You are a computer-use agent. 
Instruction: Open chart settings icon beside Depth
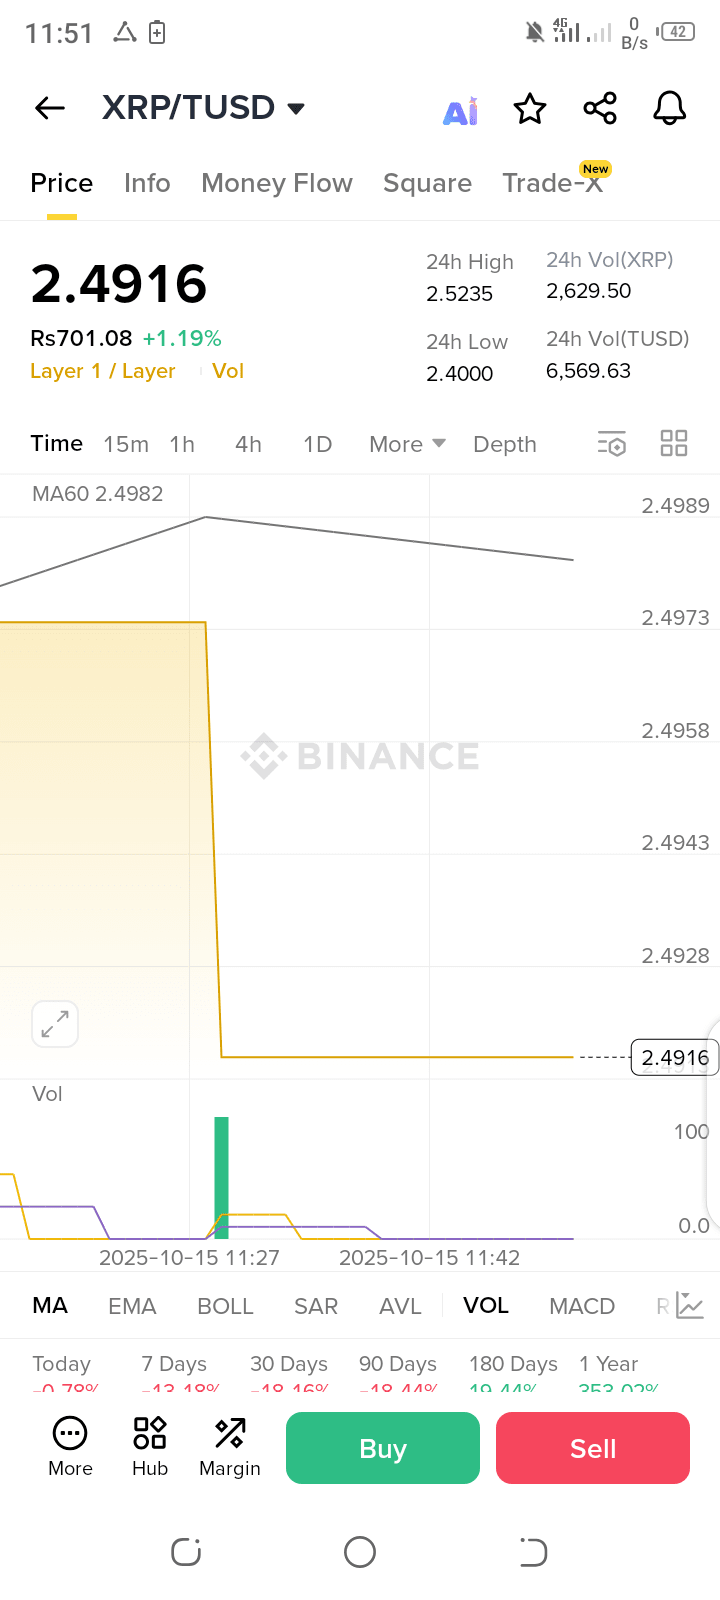pos(612,444)
